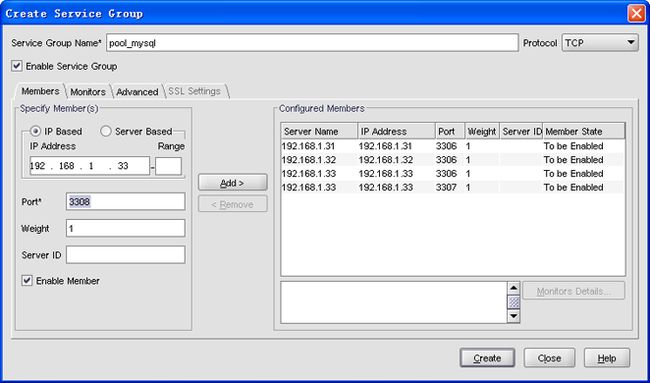Click IP Address cell 192.168.1.31

coord(386,146)
